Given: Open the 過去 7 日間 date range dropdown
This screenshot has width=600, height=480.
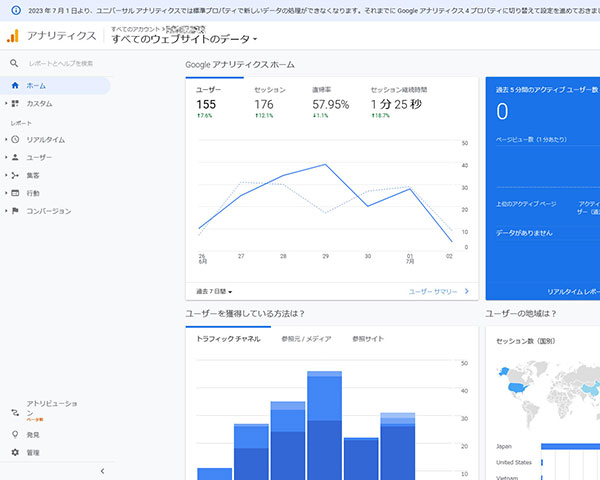Looking at the screenshot, I should coord(214,292).
